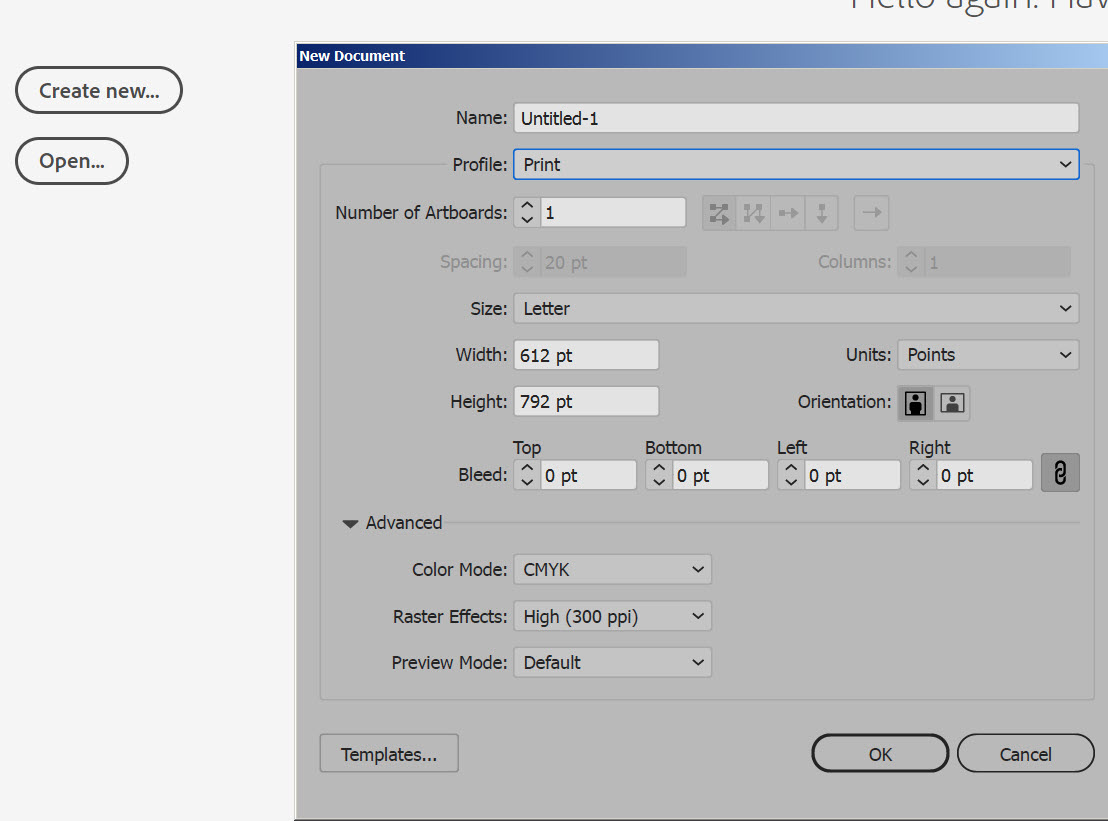
Task: Click the New Document title bar
Action: 702,56
